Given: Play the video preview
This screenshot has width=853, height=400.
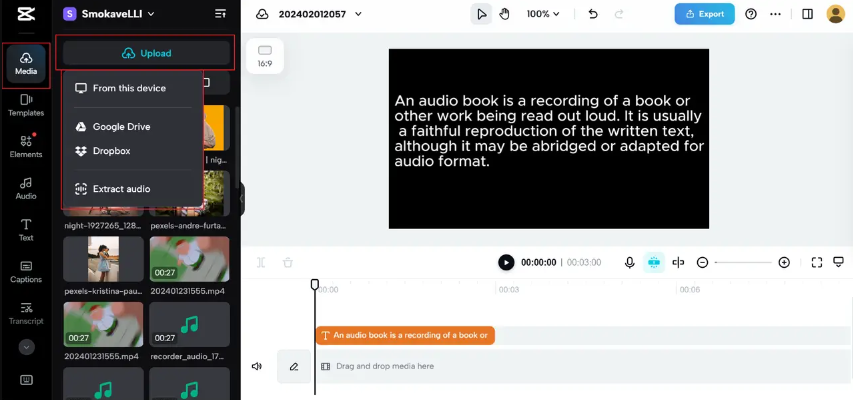Looking at the screenshot, I should 506,262.
